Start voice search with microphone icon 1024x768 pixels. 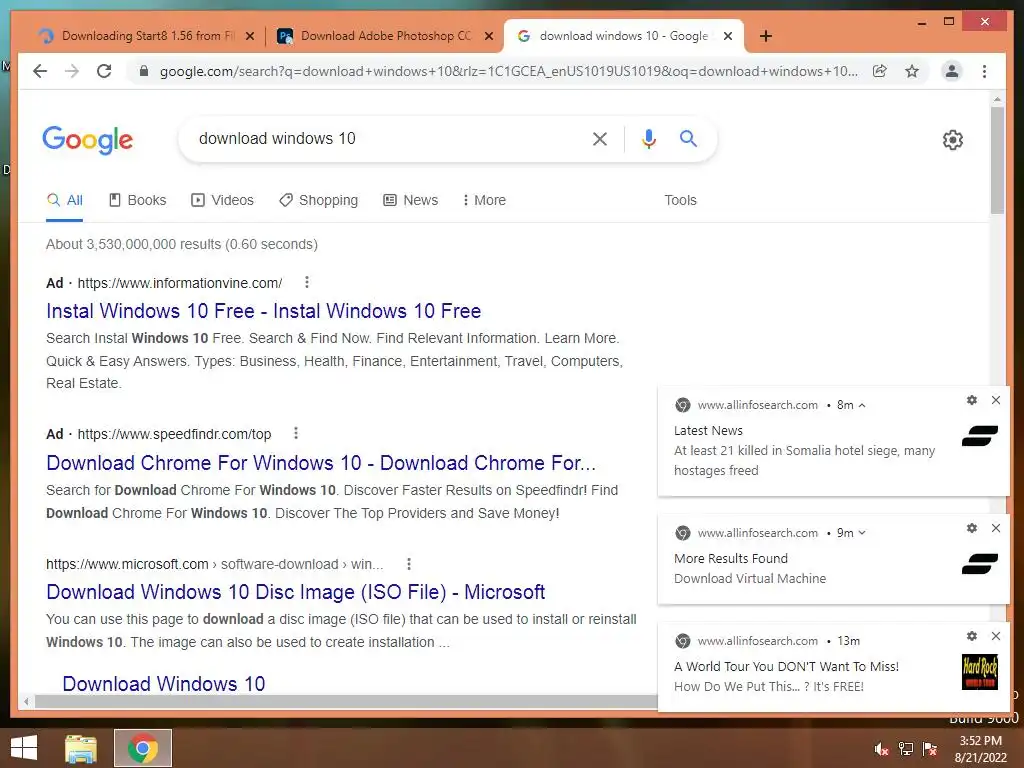click(648, 138)
